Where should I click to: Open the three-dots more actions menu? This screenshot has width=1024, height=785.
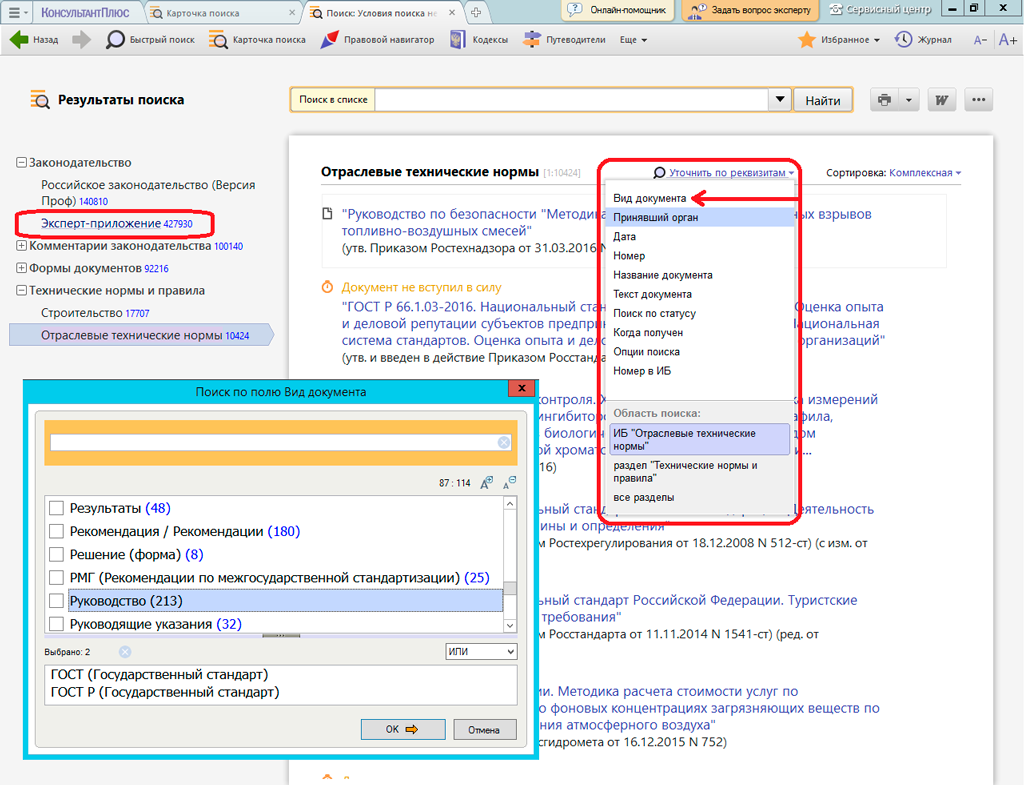point(978,100)
